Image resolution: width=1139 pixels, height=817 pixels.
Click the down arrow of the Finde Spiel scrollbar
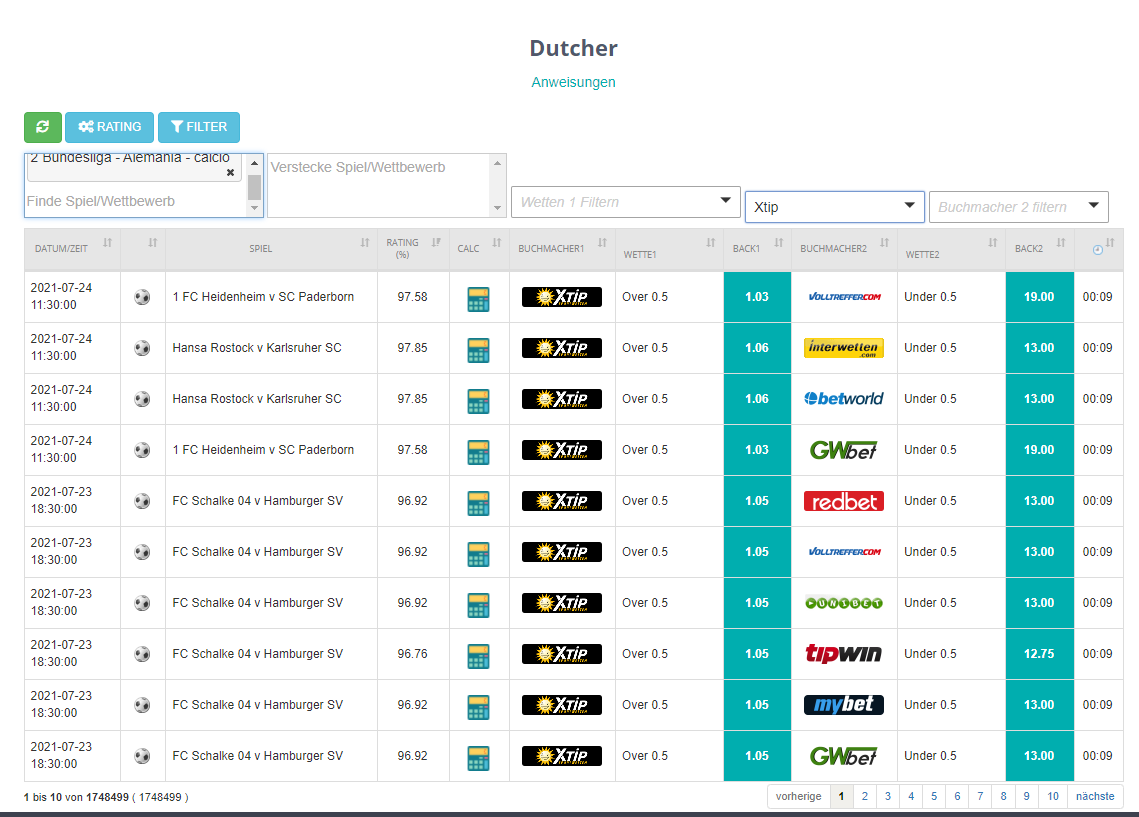[x=254, y=208]
